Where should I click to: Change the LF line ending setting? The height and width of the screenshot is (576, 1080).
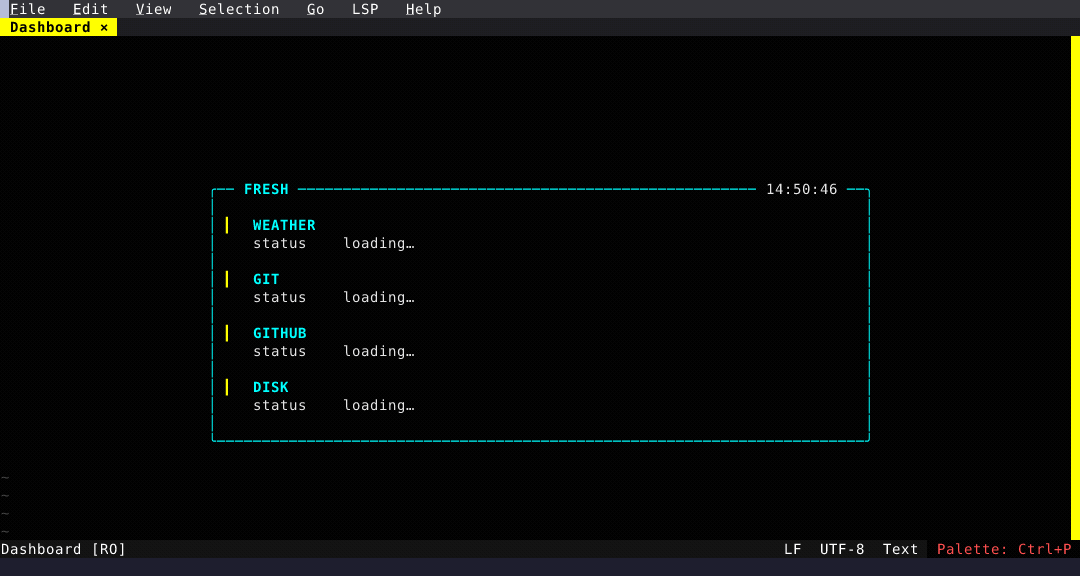coord(792,549)
